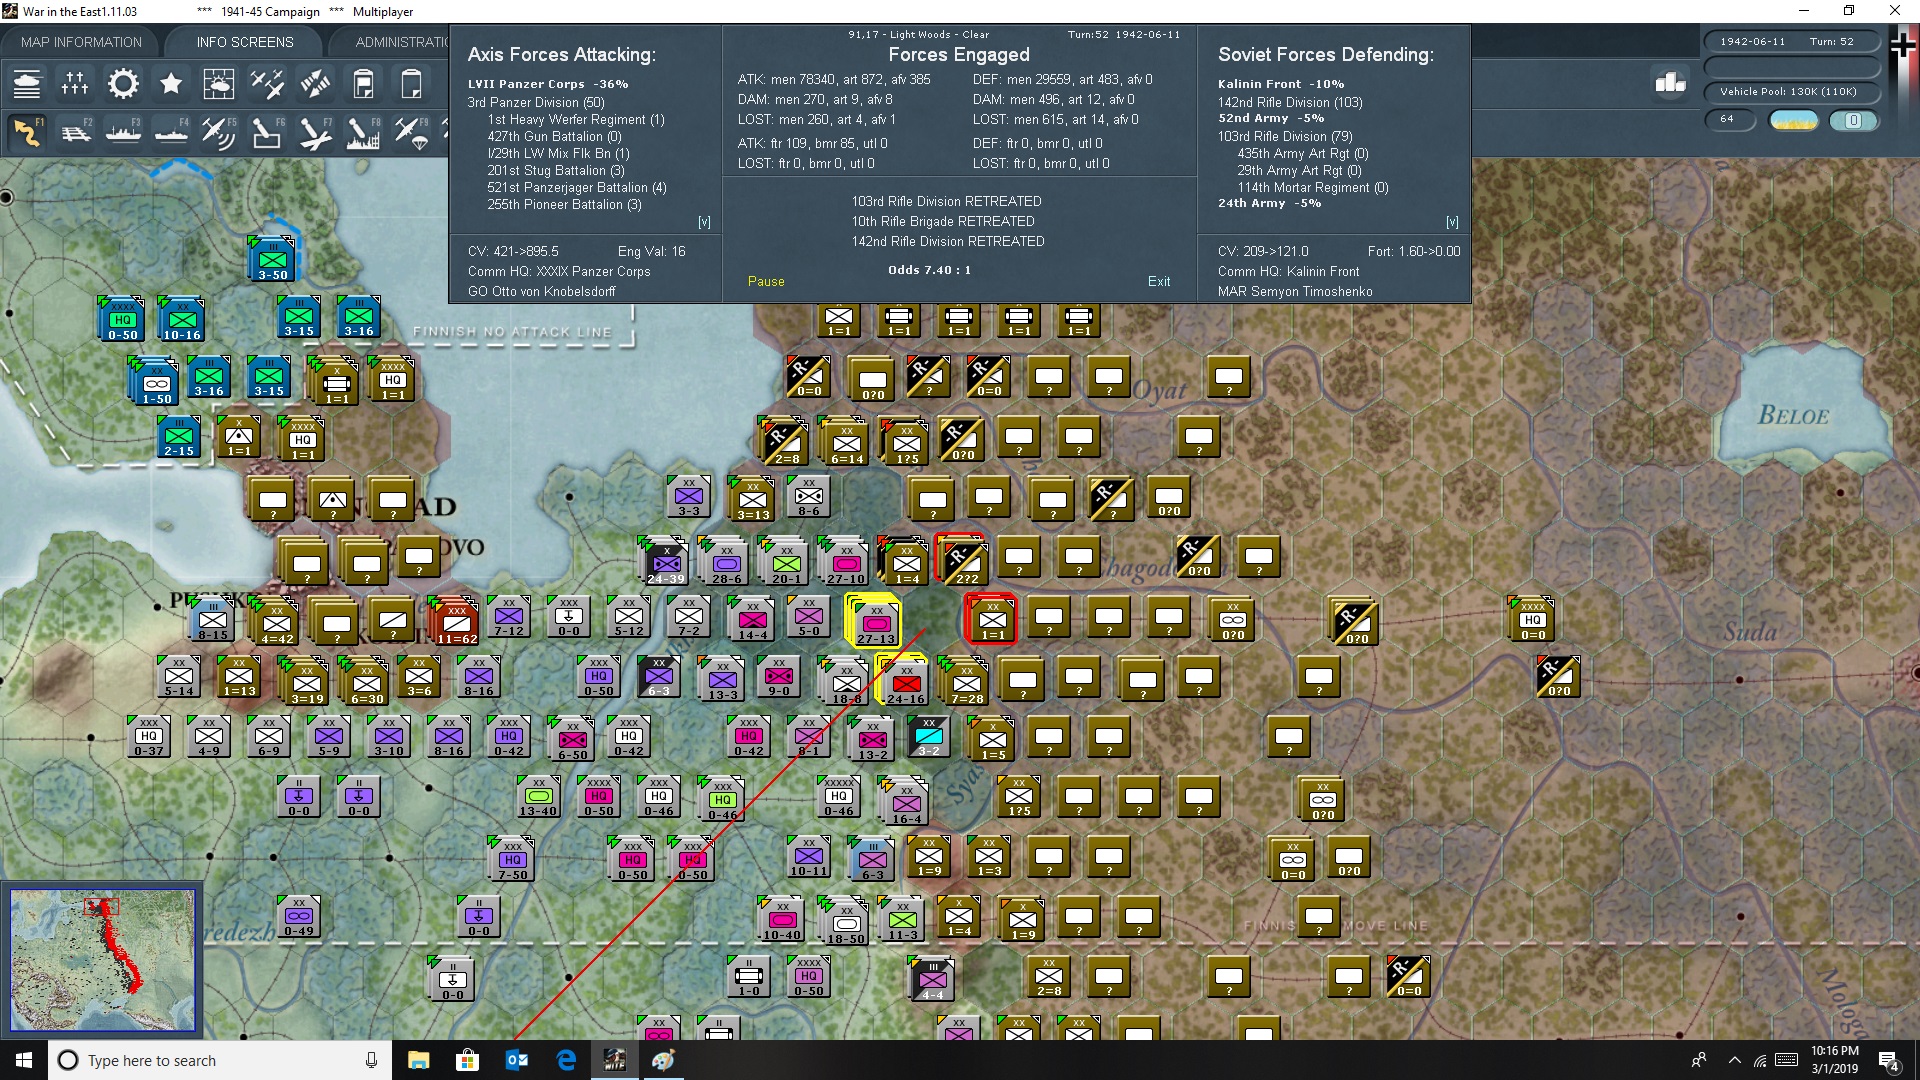The image size is (1920, 1080).
Task: Open the air doctrine planes icon
Action: point(267,83)
